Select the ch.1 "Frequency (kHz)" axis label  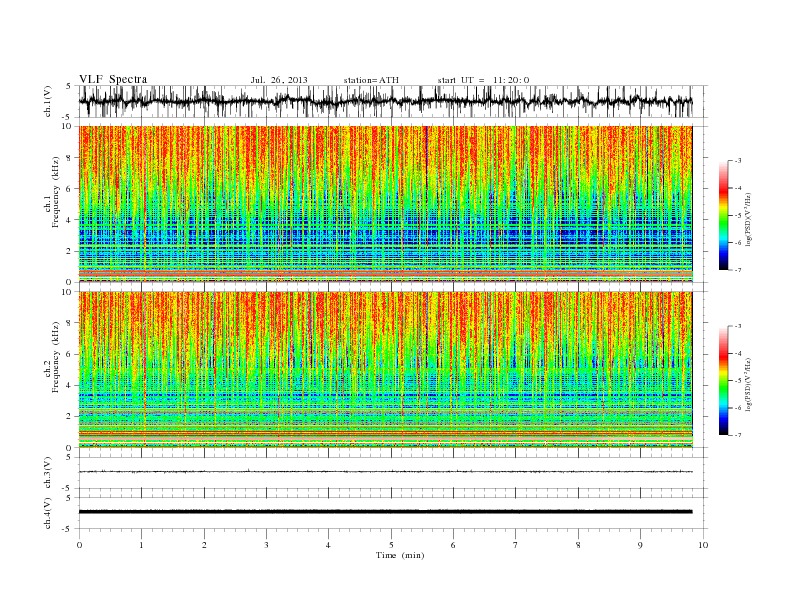(56, 192)
